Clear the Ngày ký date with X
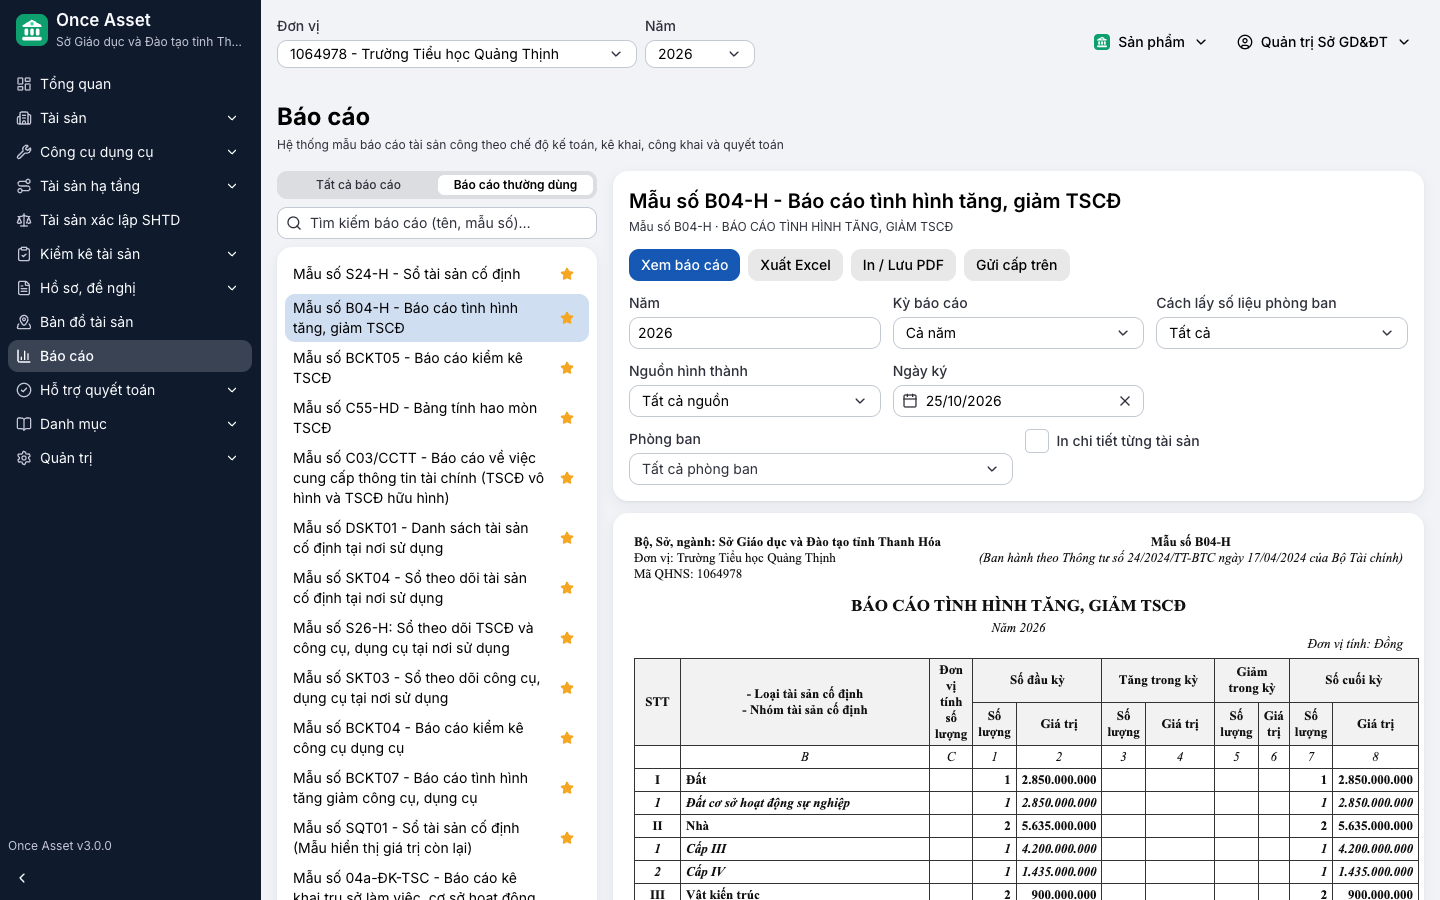This screenshot has height=900, width=1440. [1125, 401]
